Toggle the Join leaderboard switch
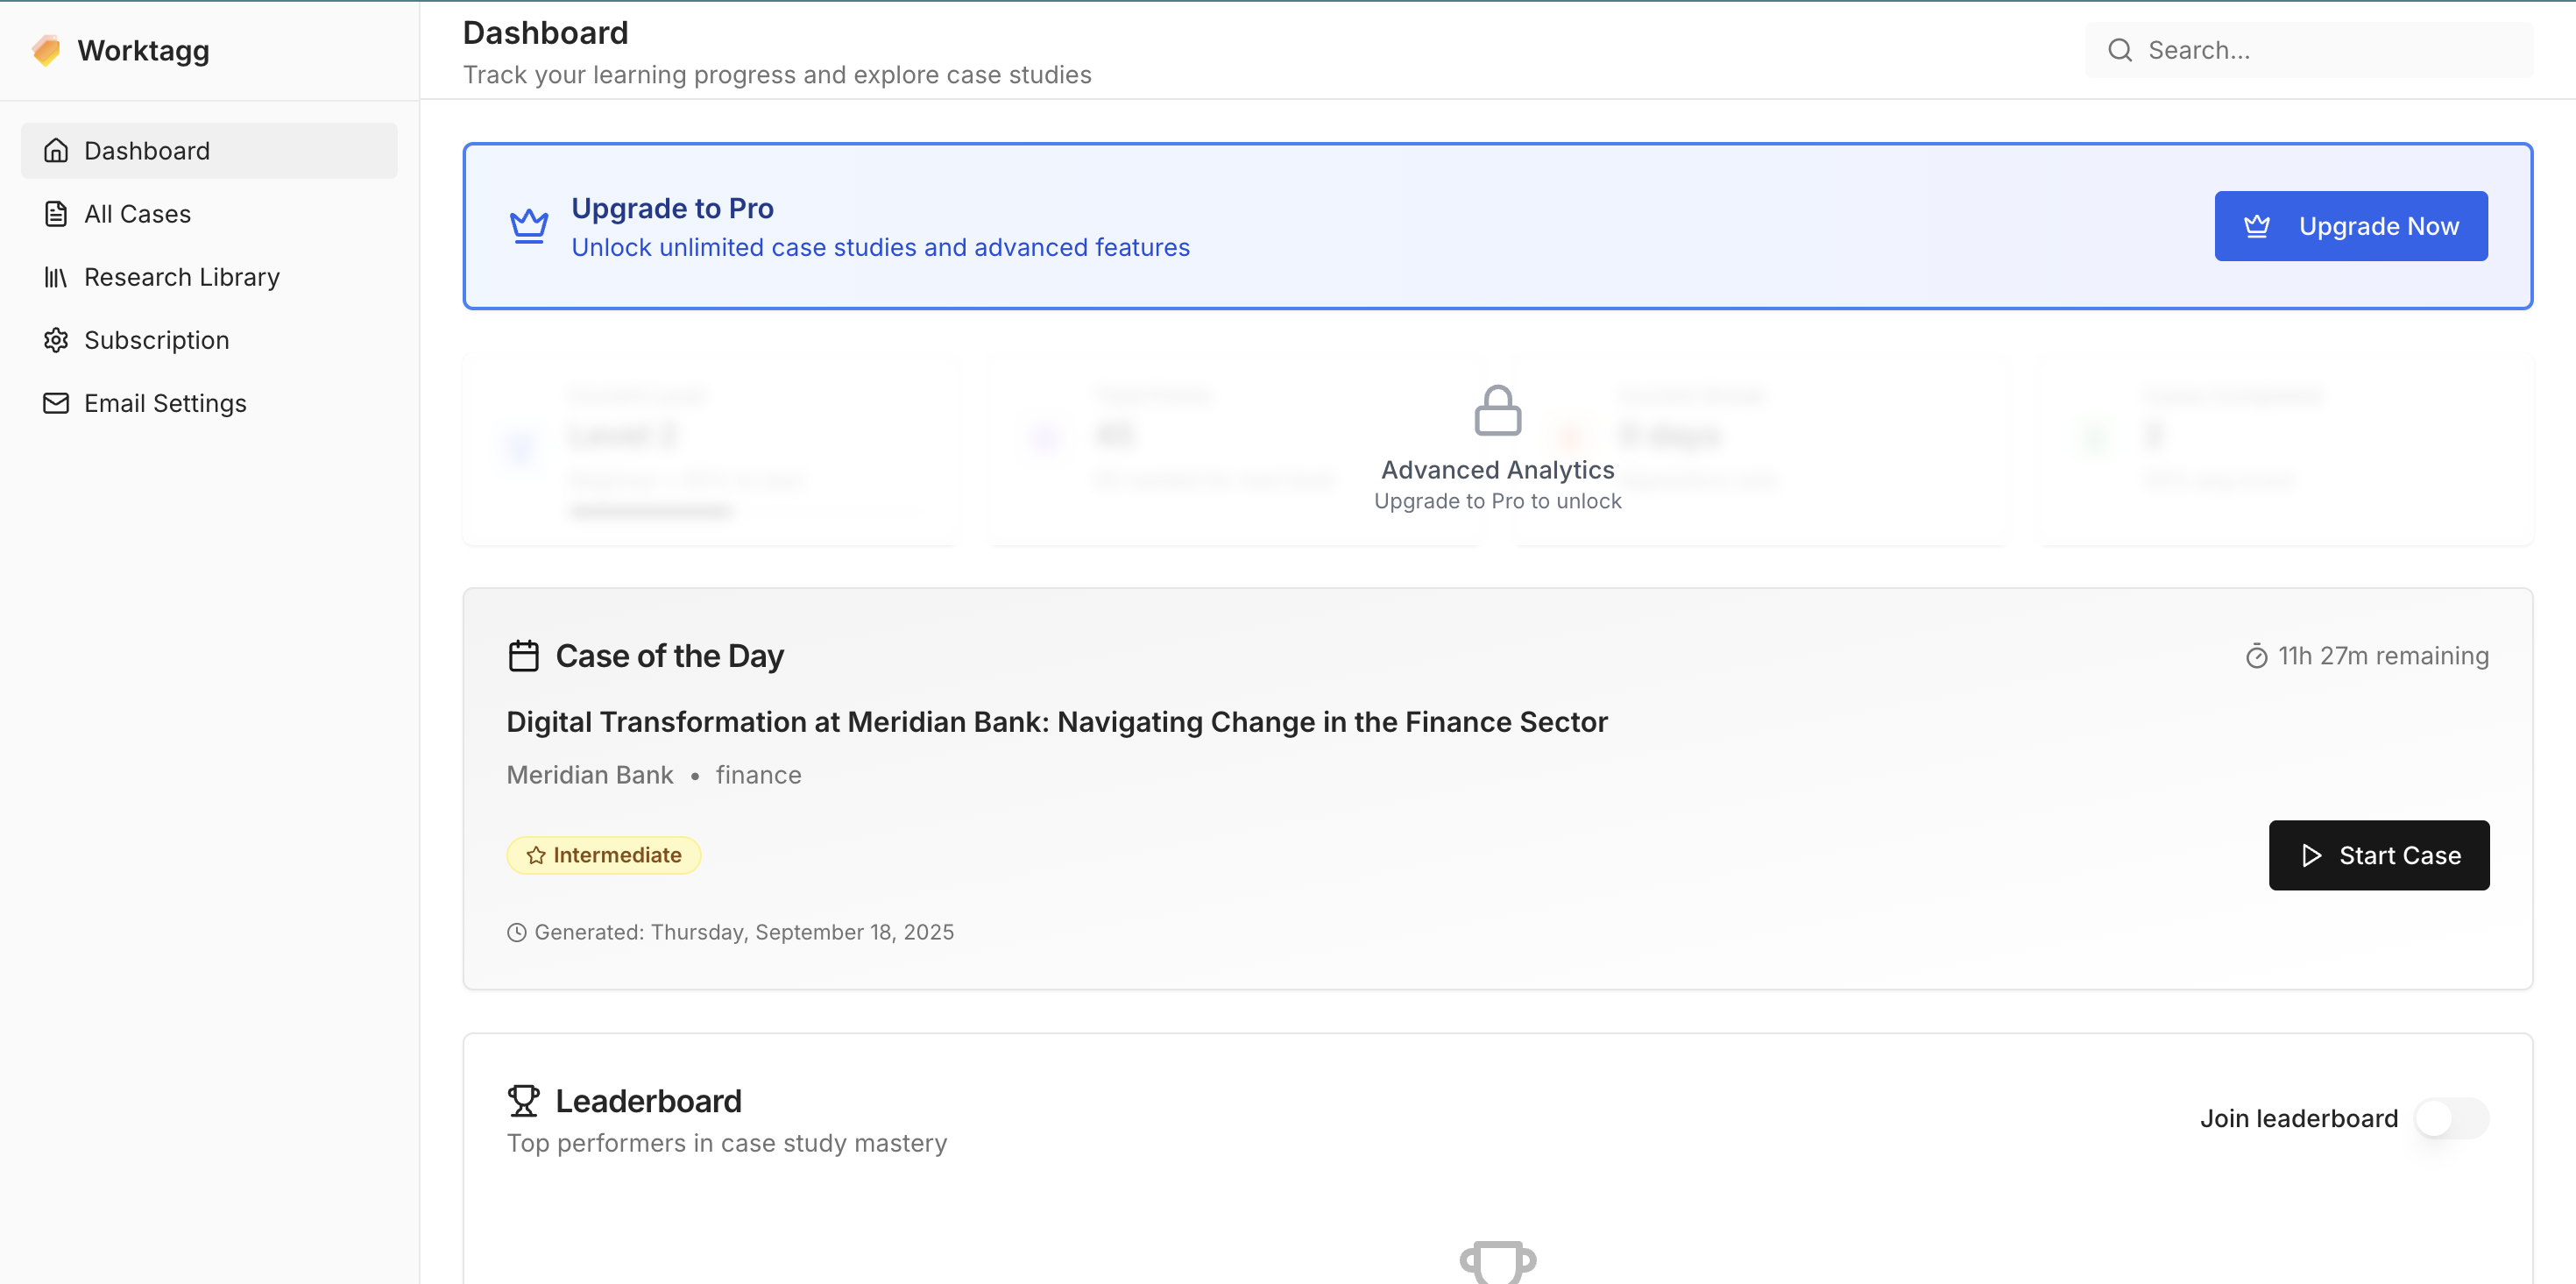The image size is (2576, 1284). 2450,1118
